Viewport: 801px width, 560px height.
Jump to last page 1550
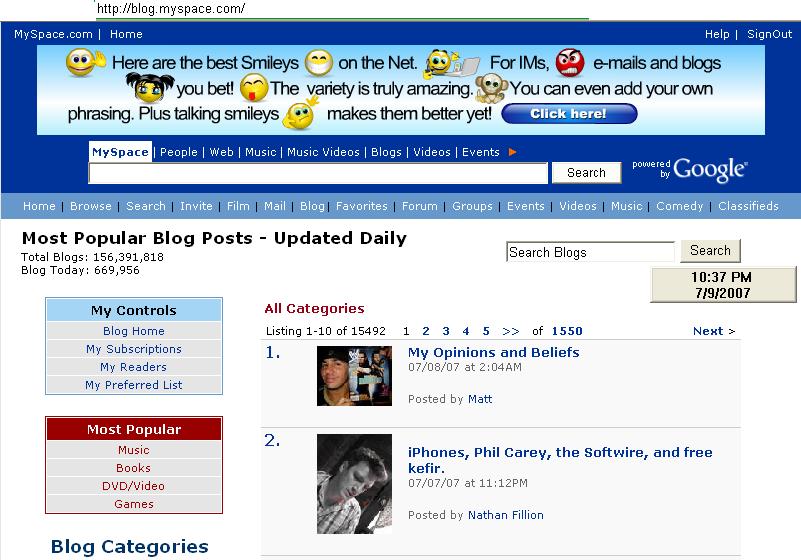pos(567,331)
